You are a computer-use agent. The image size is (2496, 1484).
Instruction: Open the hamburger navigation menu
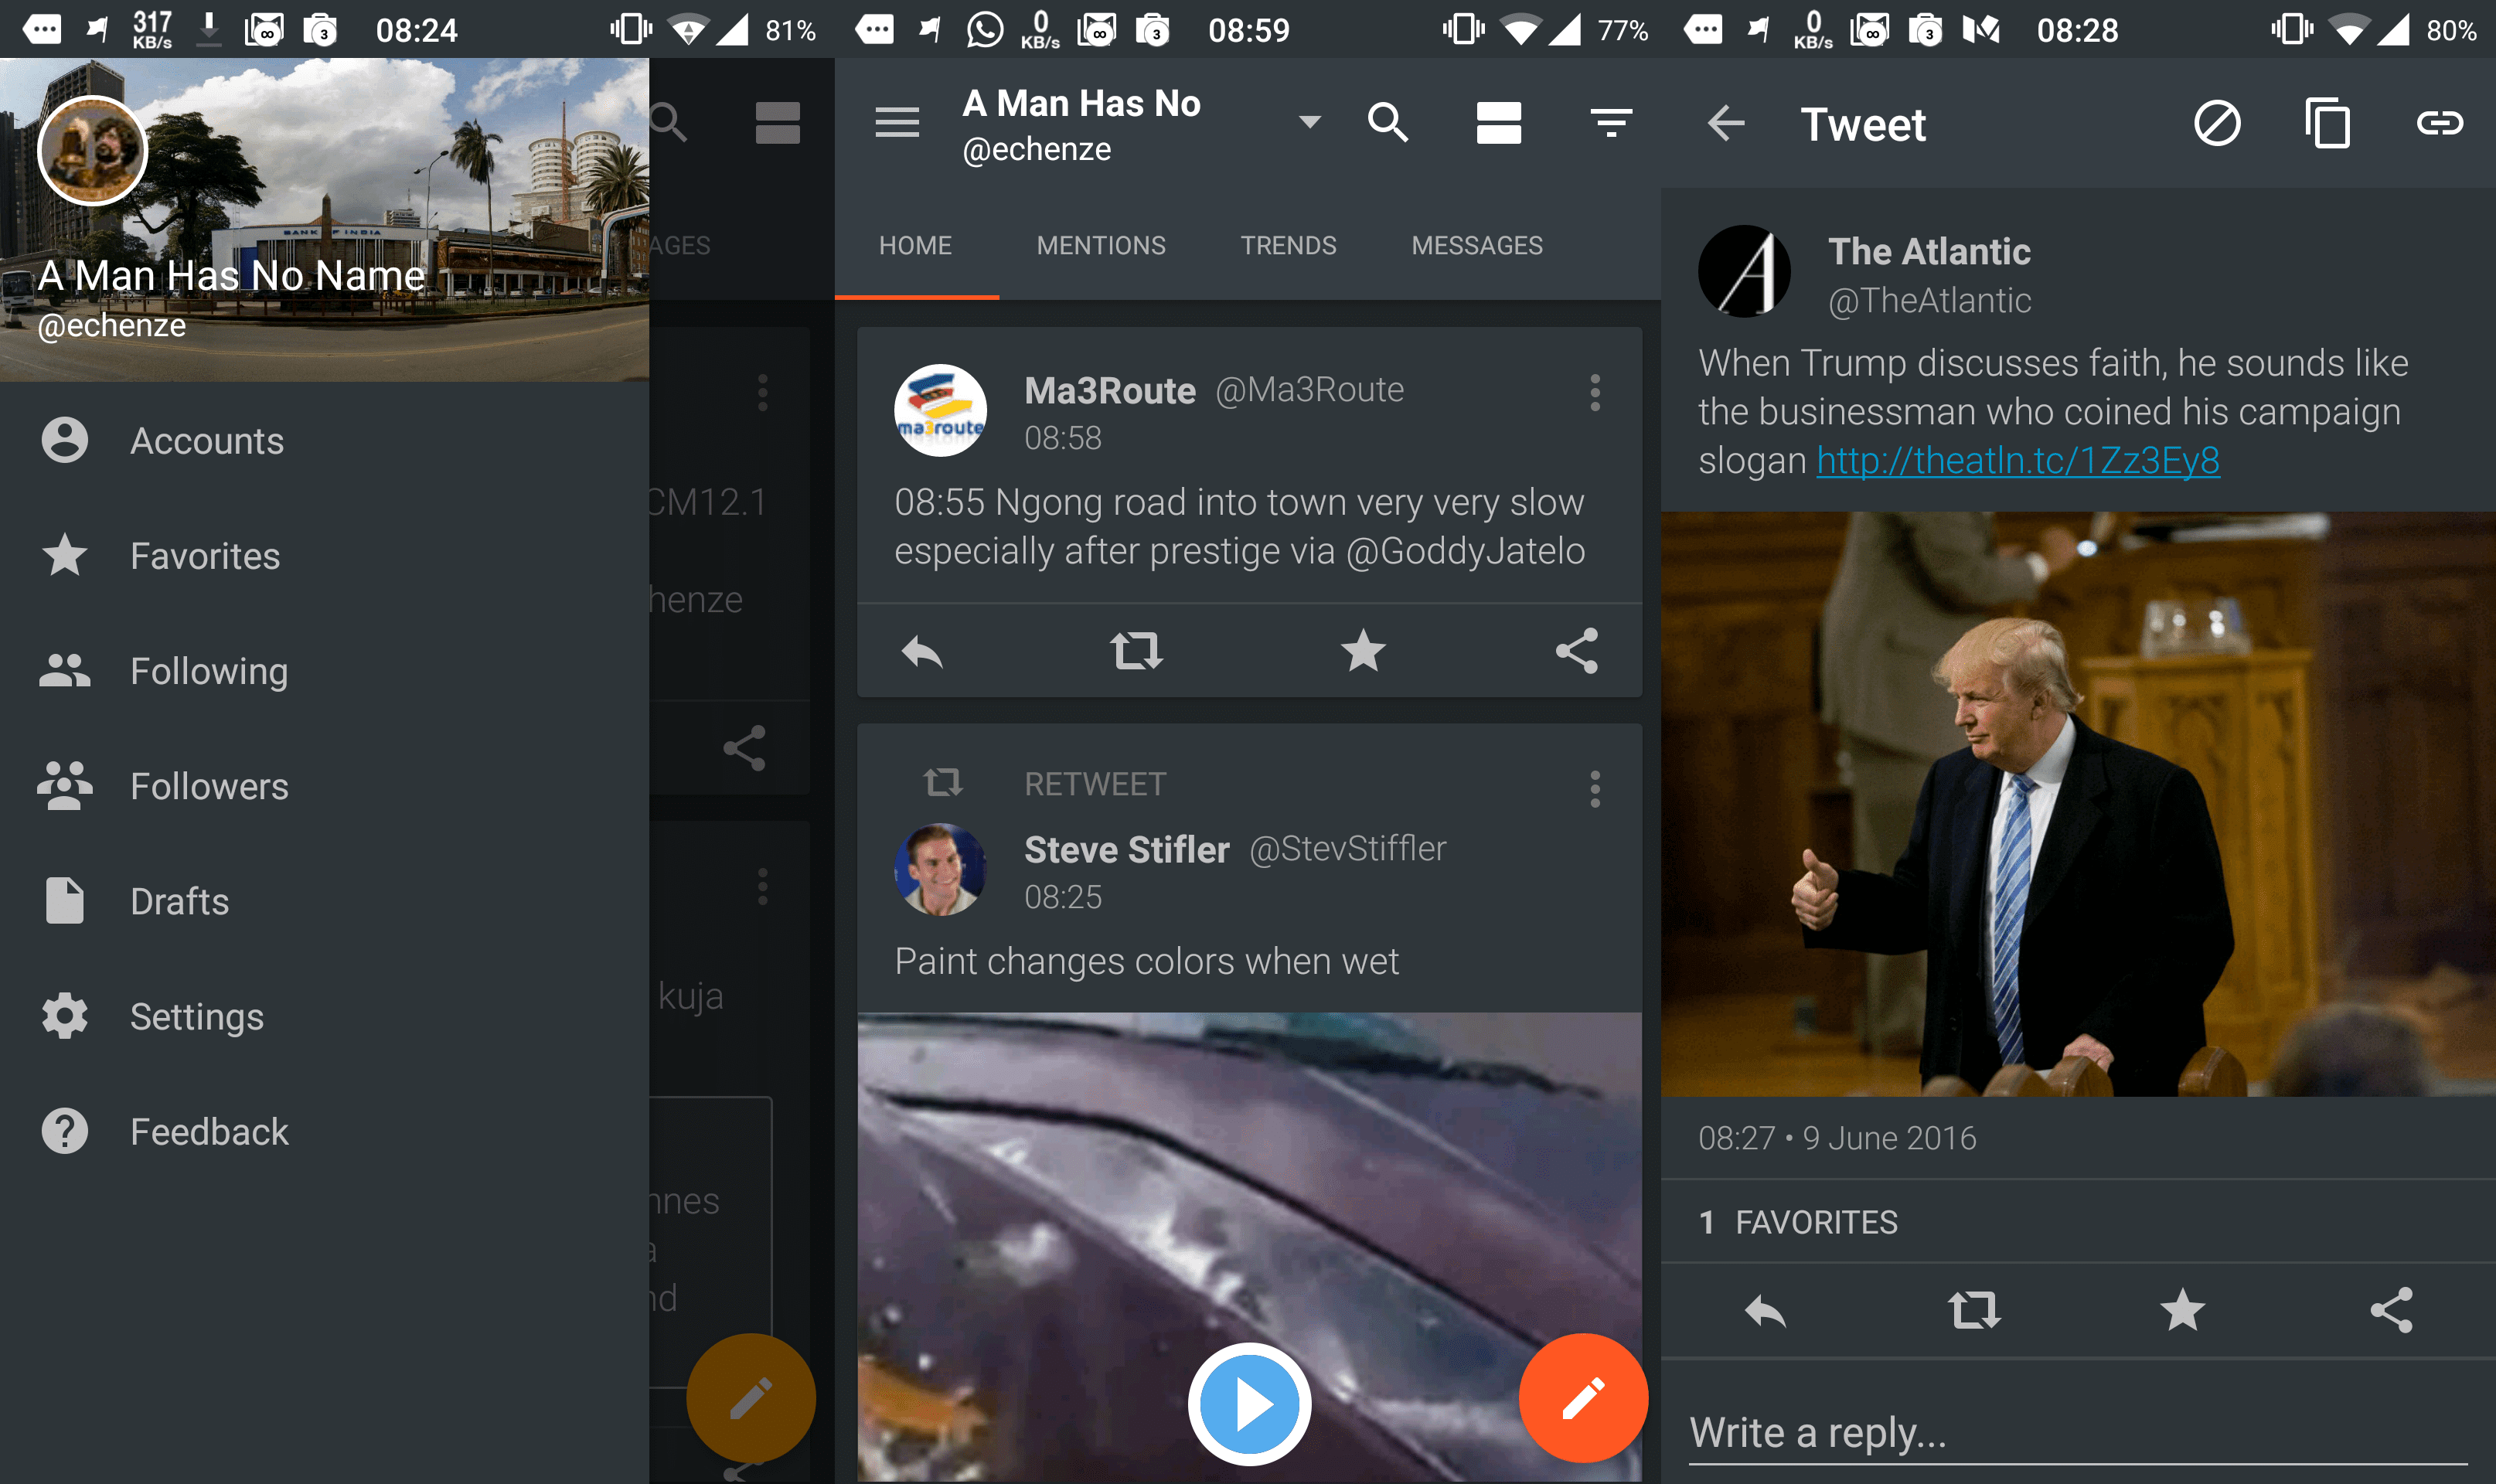pos(897,123)
